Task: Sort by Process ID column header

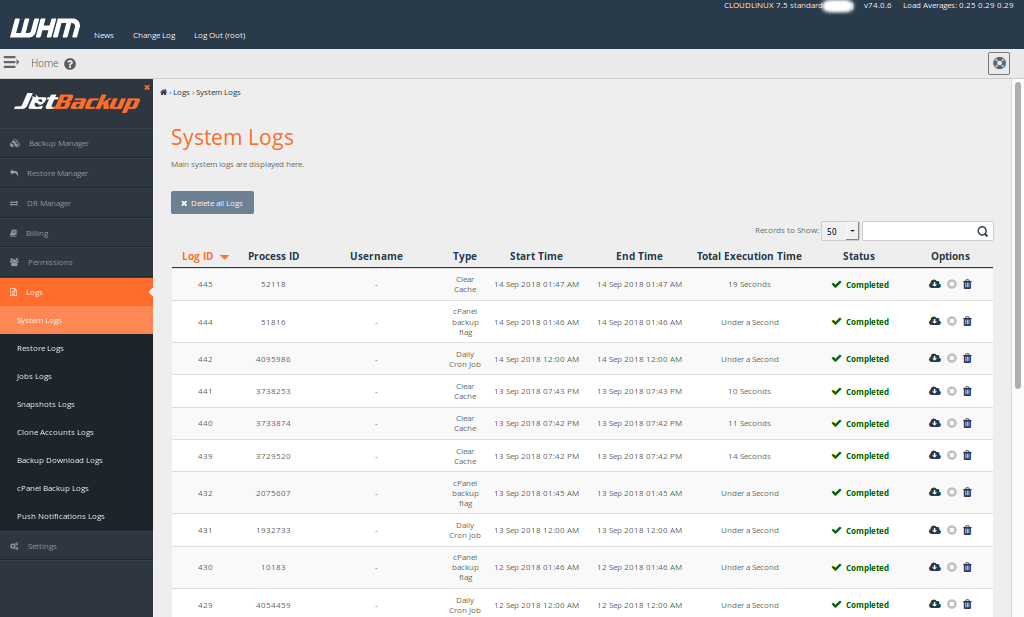Action: (274, 257)
